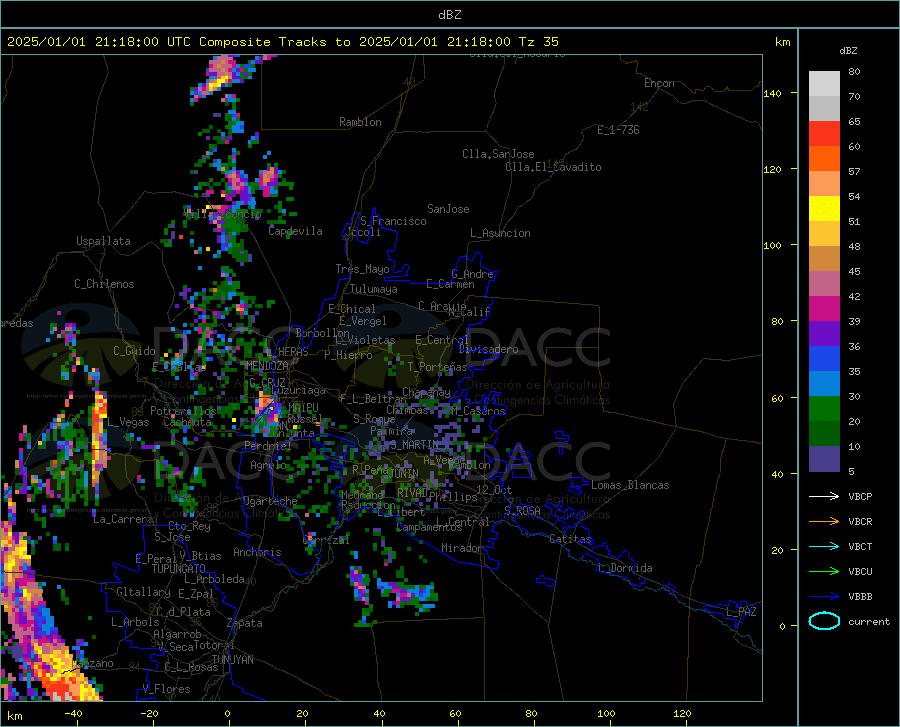
Task: Click the dBZ title at top
Action: point(449,15)
